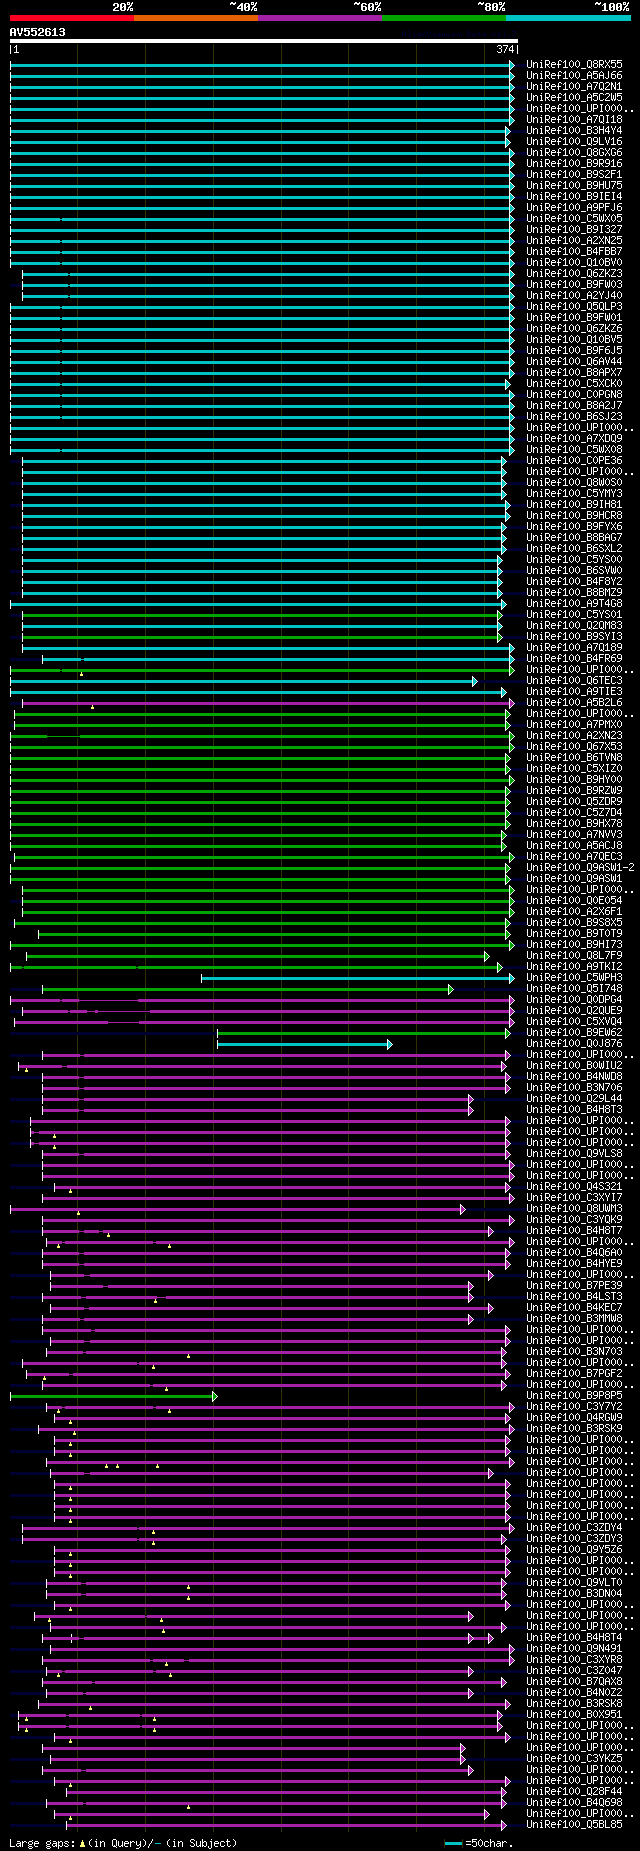Select hit label UniRef100_Q5QLP3

(574, 307)
